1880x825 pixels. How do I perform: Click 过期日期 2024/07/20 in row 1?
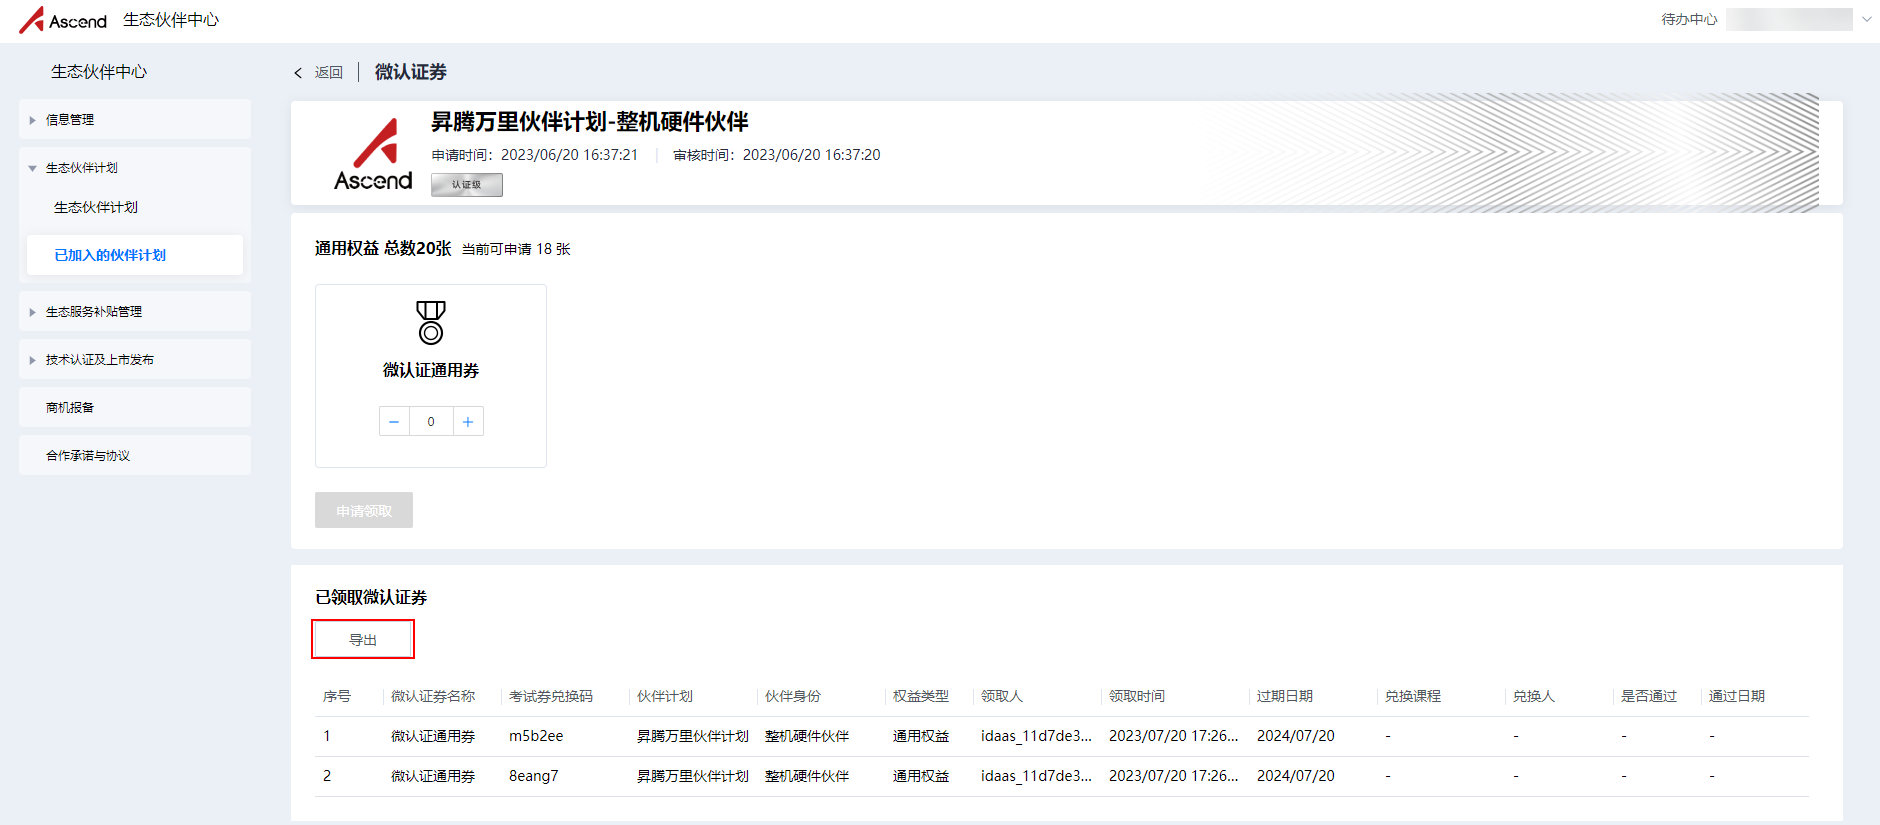[1296, 736]
